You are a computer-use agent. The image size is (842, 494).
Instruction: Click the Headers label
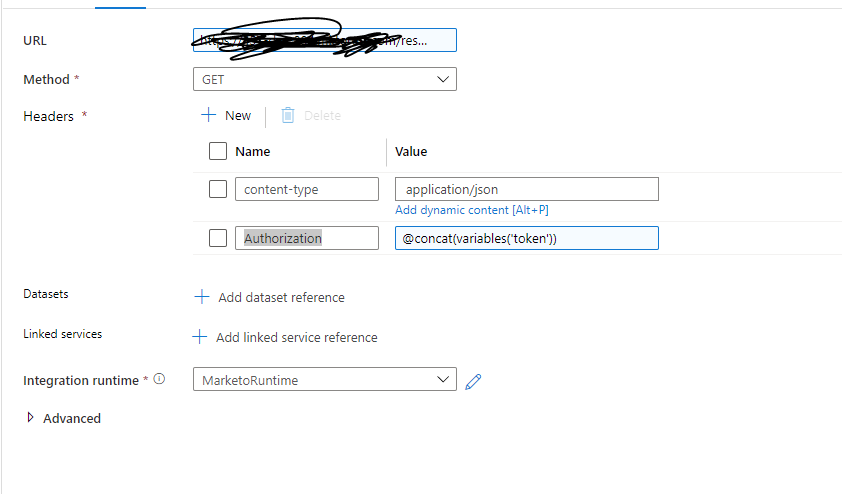[48, 117]
